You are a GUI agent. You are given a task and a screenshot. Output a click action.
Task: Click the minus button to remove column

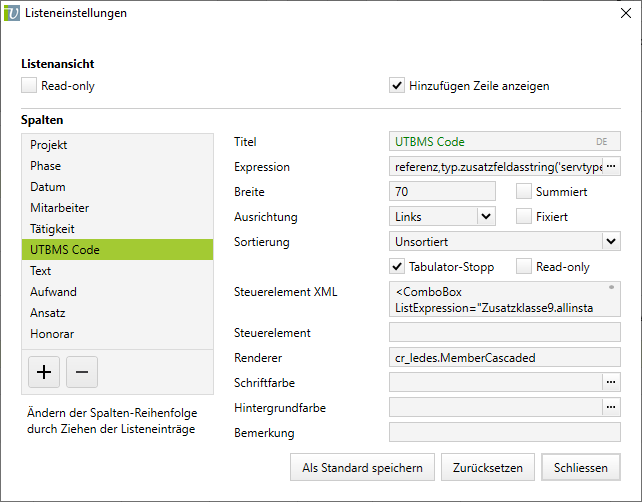click(x=81, y=373)
